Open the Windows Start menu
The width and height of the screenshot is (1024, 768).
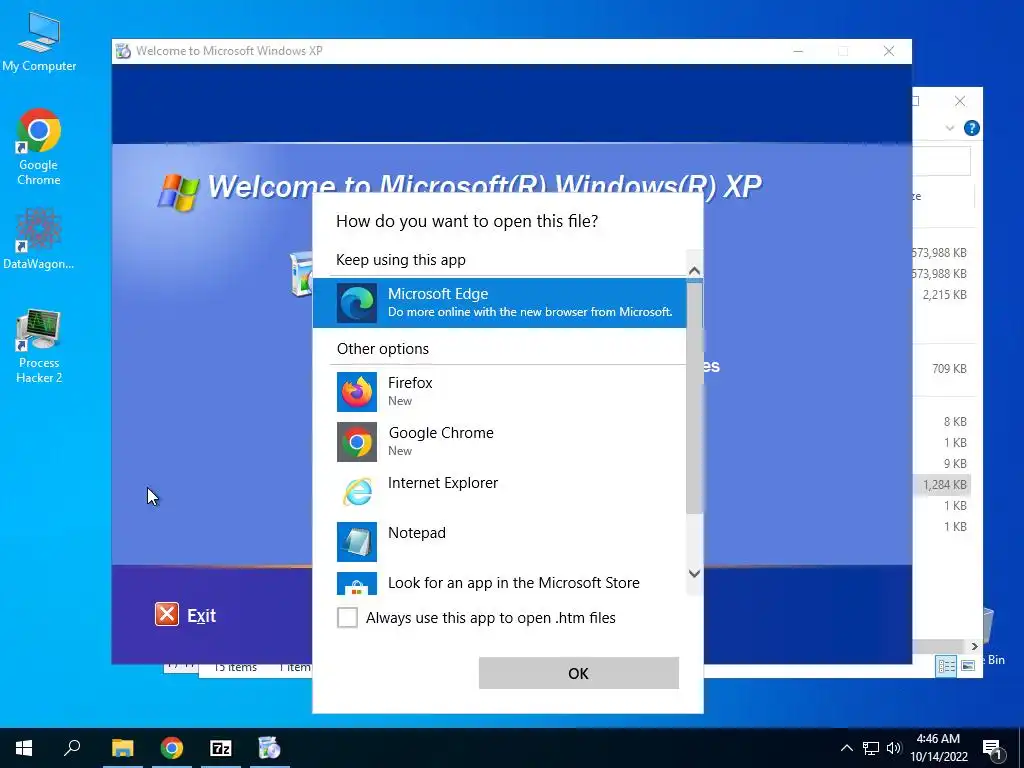[x=24, y=748]
